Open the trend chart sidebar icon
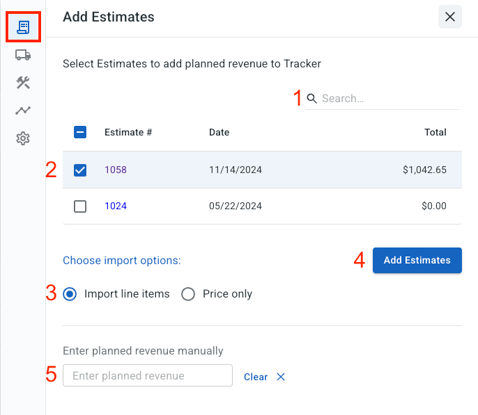 tap(23, 110)
